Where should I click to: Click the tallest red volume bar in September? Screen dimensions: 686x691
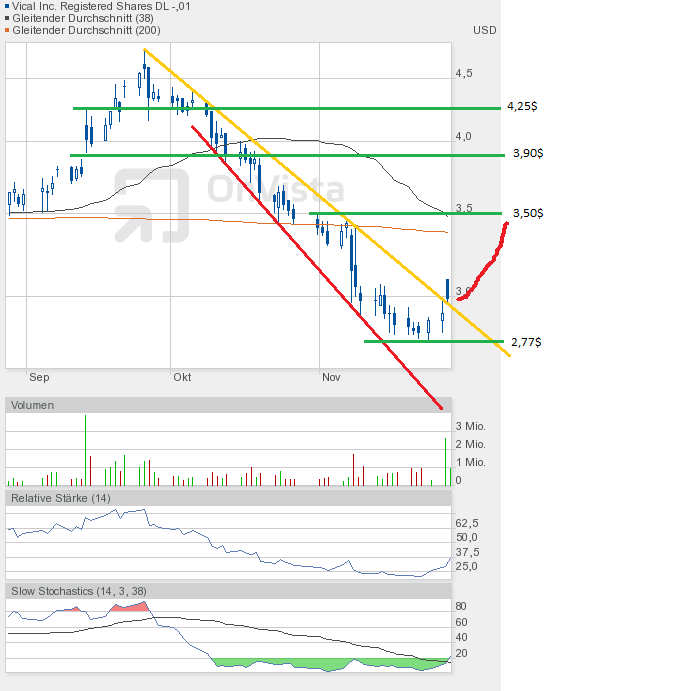[x=86, y=450]
